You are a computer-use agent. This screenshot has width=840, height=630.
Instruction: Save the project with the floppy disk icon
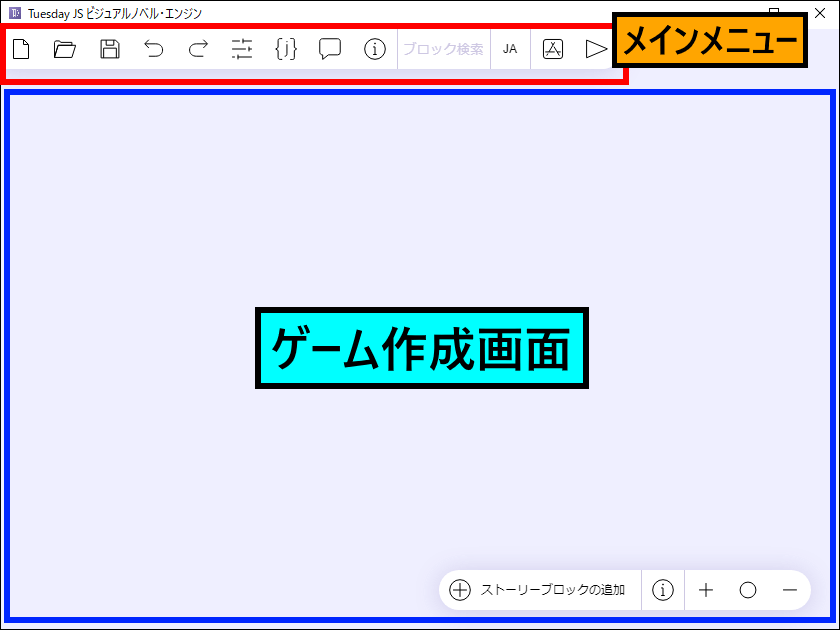[x=109, y=49]
